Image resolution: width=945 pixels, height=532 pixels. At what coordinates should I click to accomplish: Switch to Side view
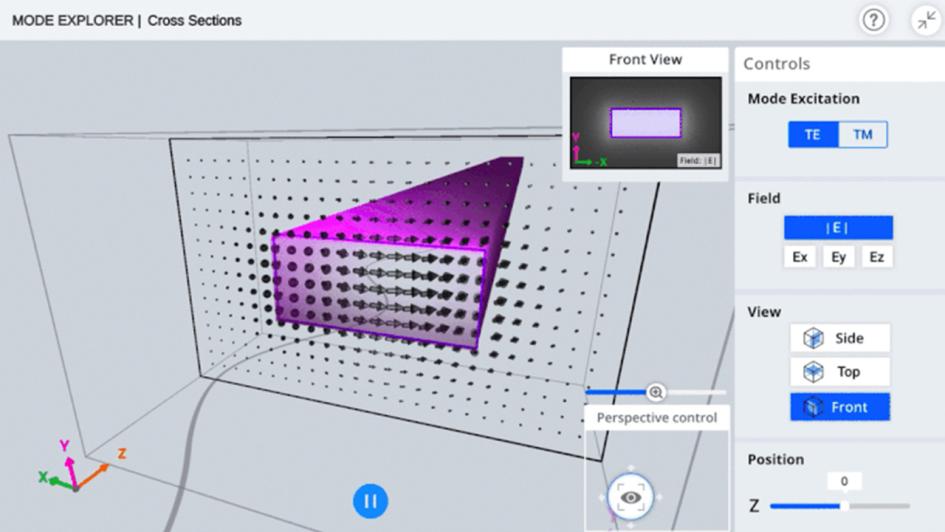(840, 338)
